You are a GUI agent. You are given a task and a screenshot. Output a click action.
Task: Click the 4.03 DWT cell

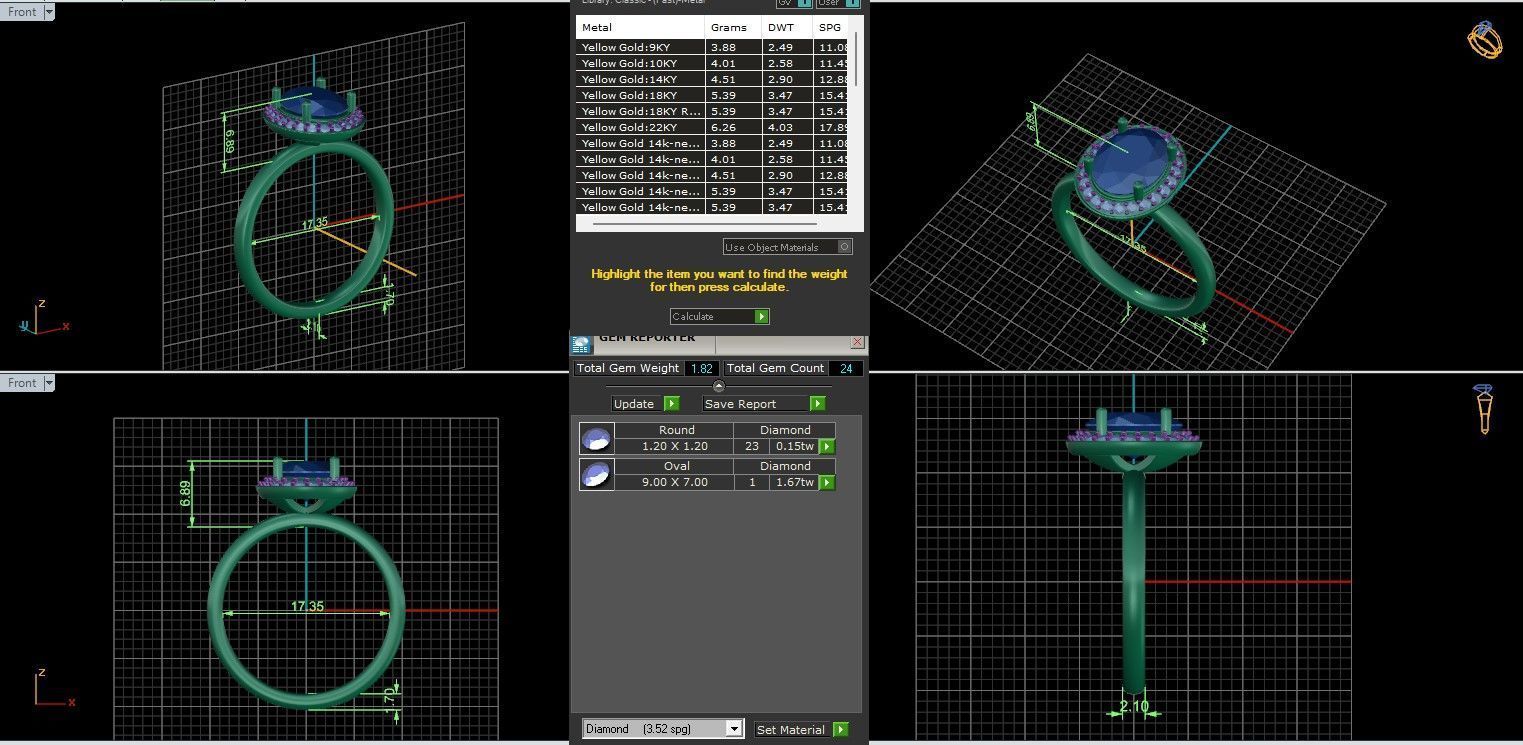click(x=787, y=127)
